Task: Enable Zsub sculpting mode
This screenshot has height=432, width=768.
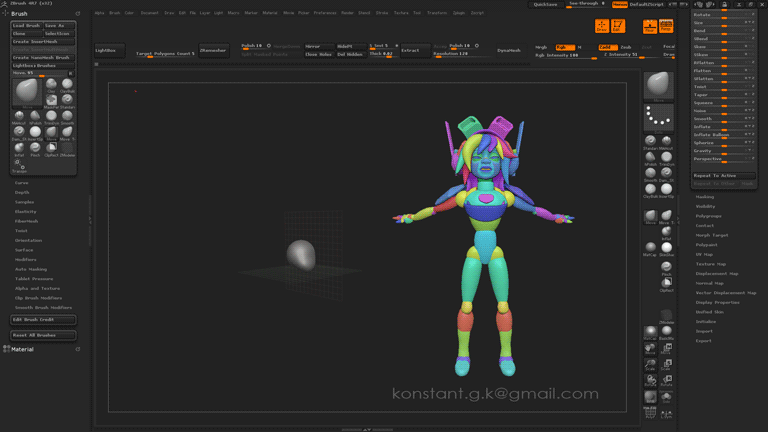Action: pyautogui.click(x=626, y=47)
